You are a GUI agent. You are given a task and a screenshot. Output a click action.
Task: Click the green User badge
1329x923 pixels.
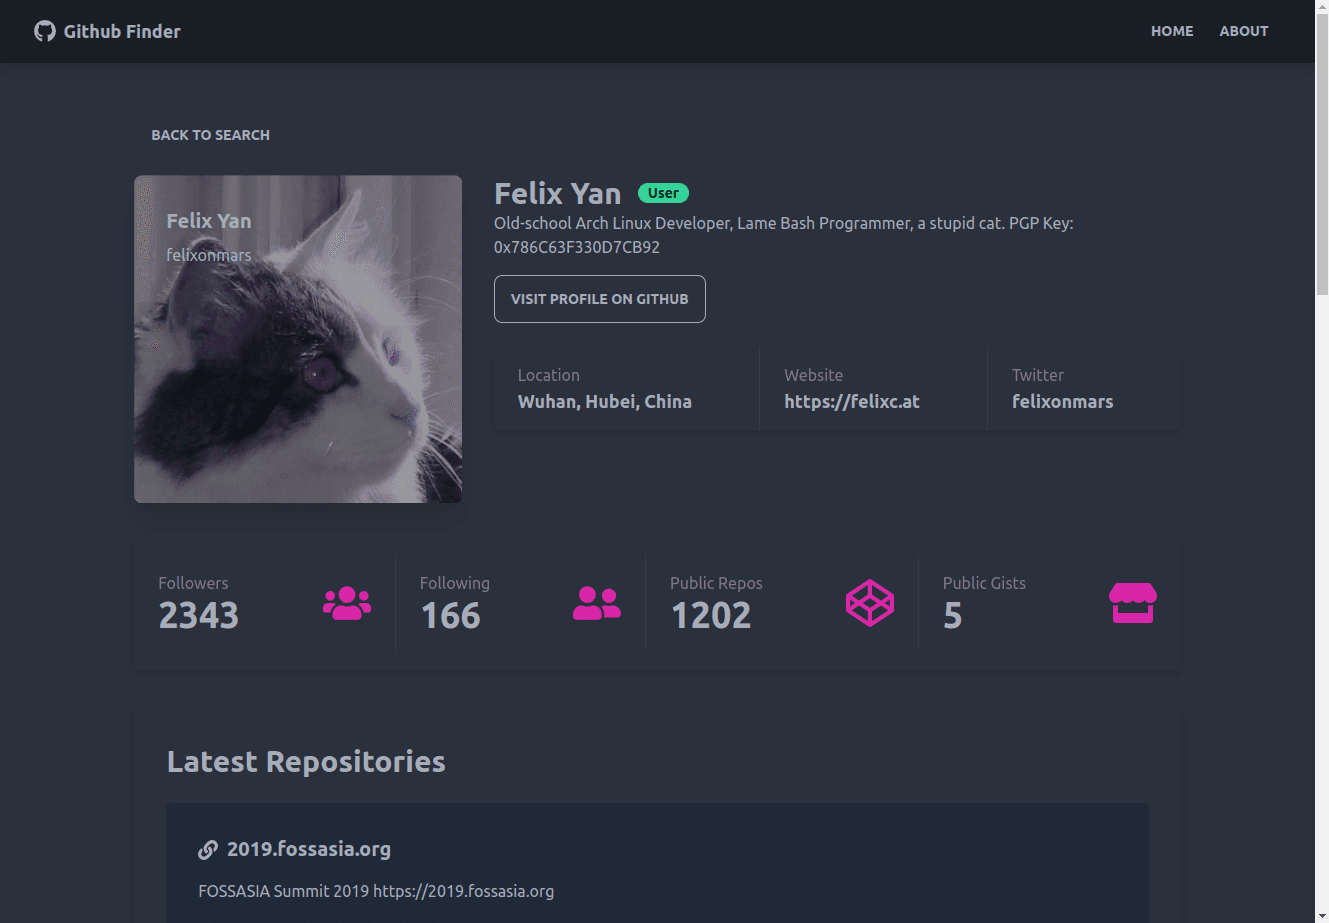(663, 193)
